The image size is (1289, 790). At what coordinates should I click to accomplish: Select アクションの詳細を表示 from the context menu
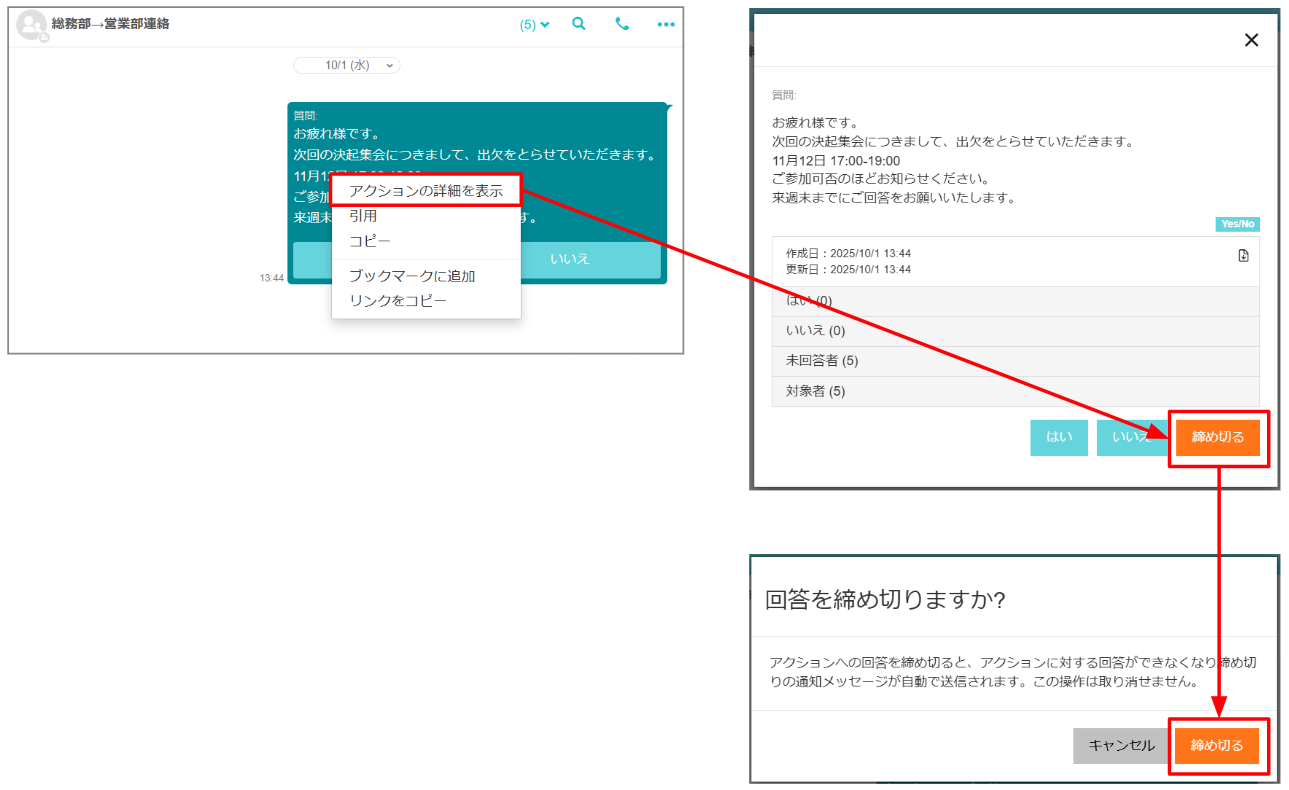pyautogui.click(x=426, y=191)
